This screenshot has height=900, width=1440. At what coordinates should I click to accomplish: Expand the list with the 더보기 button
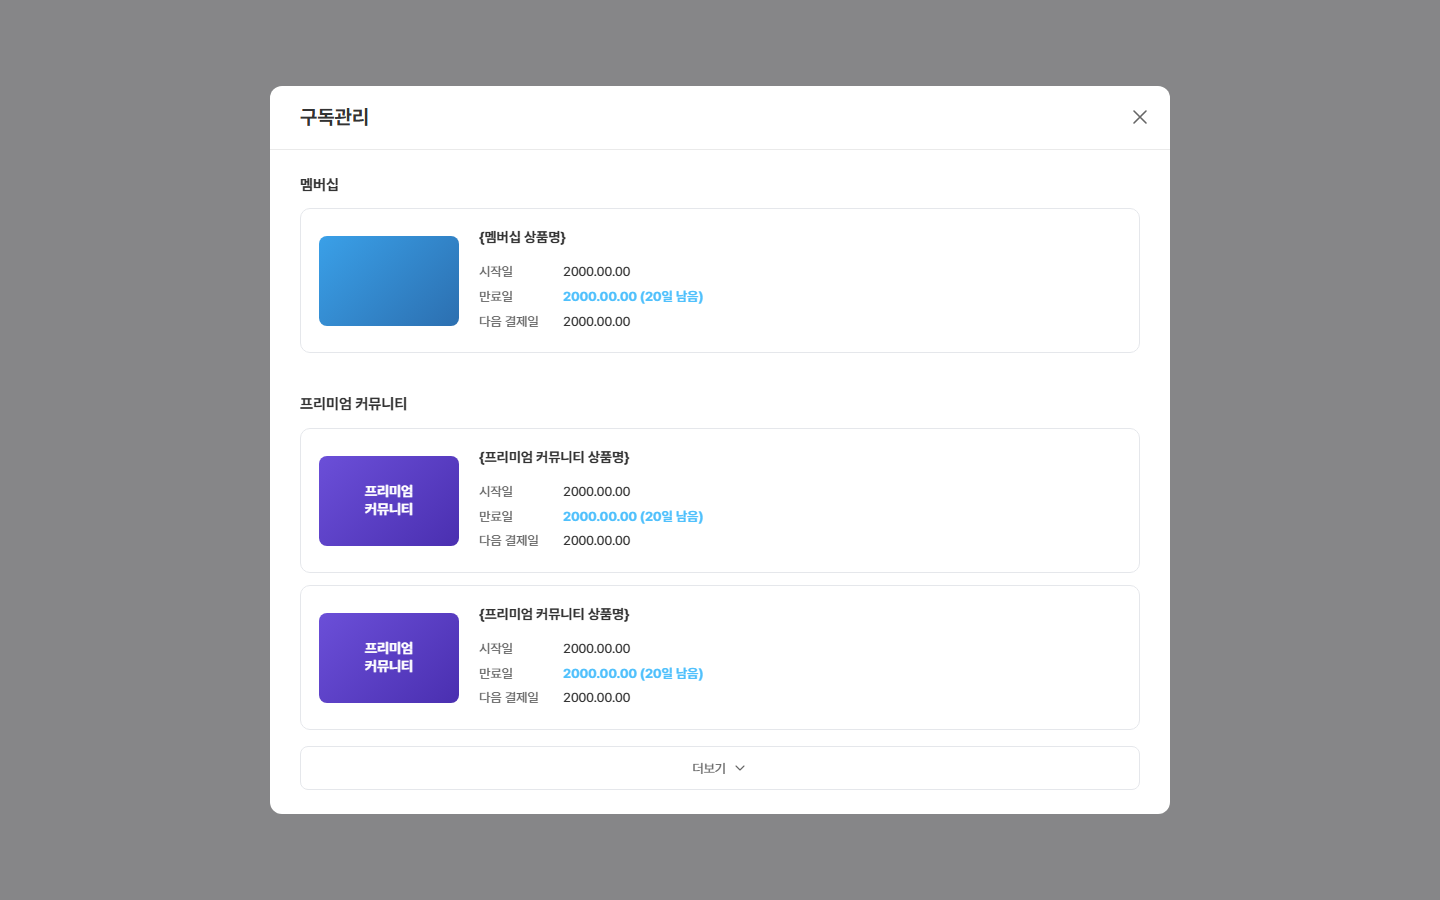[720, 768]
